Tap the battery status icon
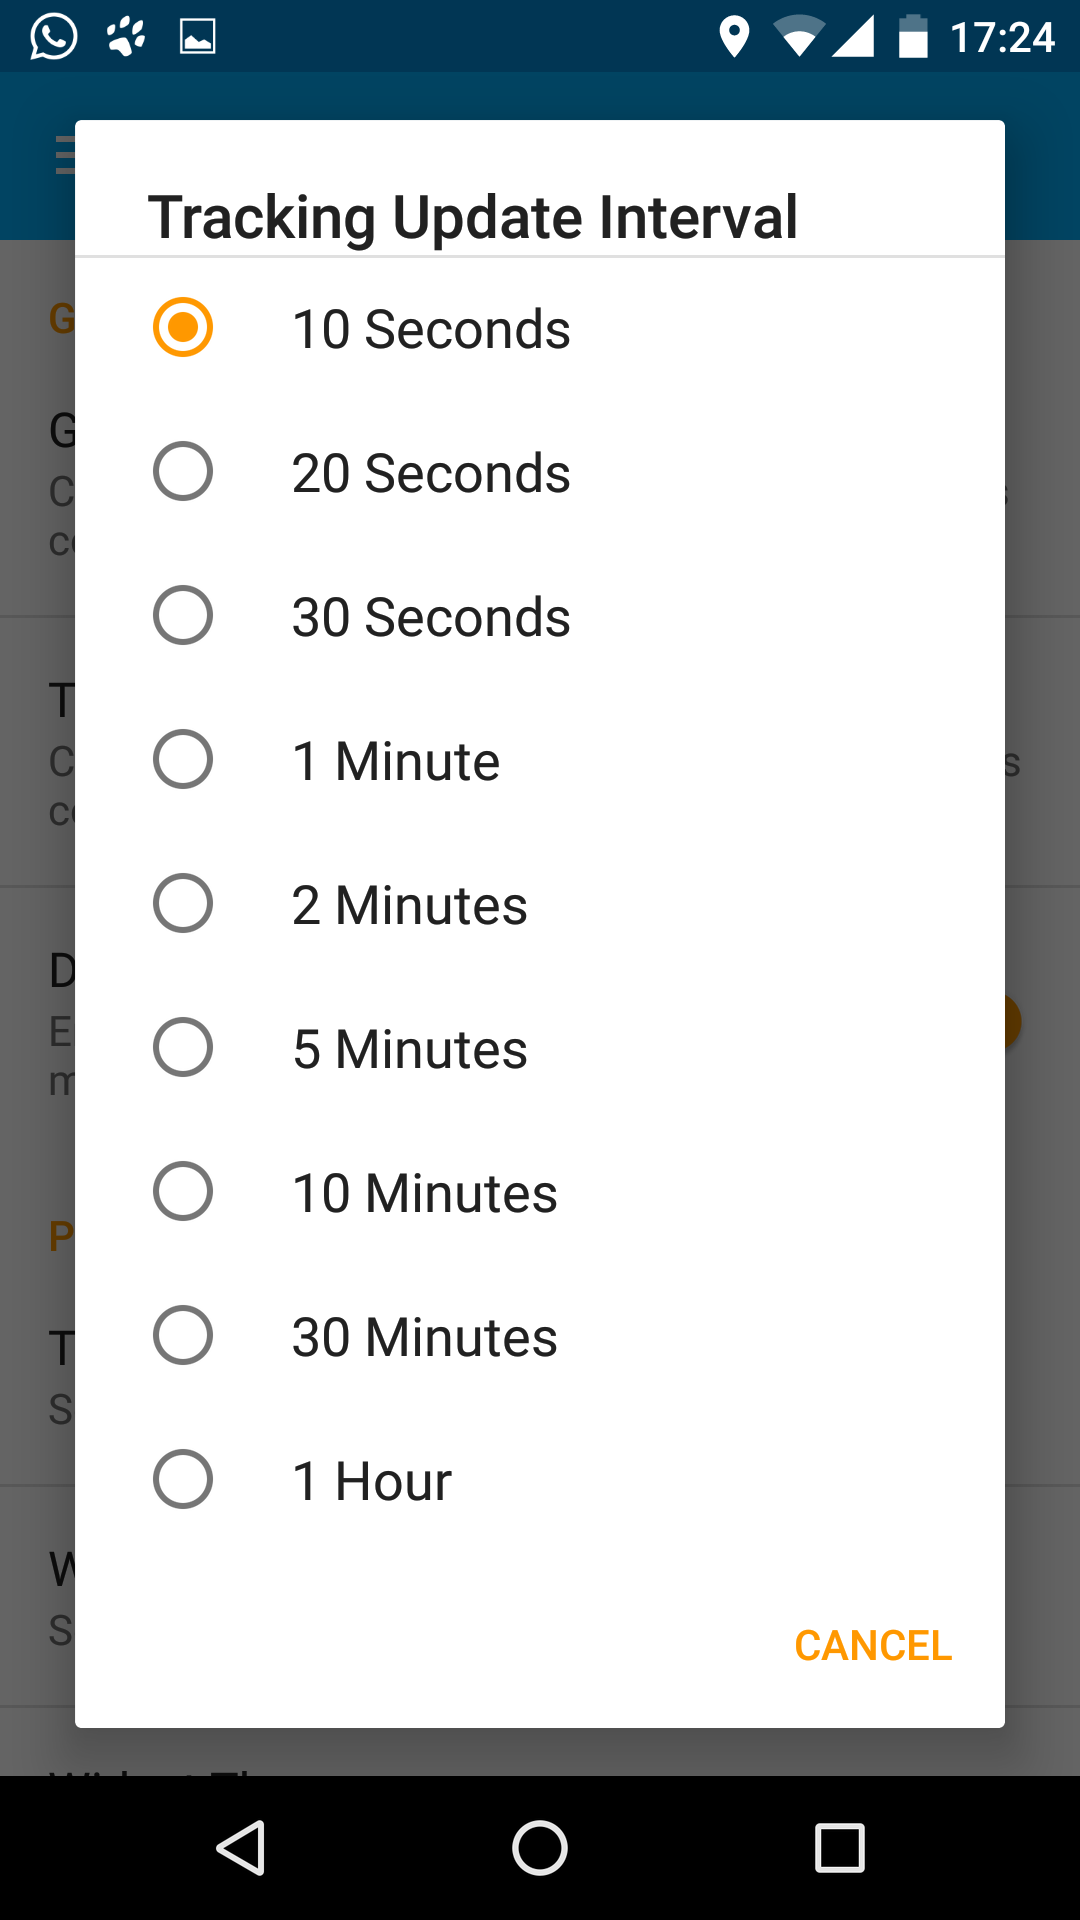1080x1920 pixels. [913, 37]
